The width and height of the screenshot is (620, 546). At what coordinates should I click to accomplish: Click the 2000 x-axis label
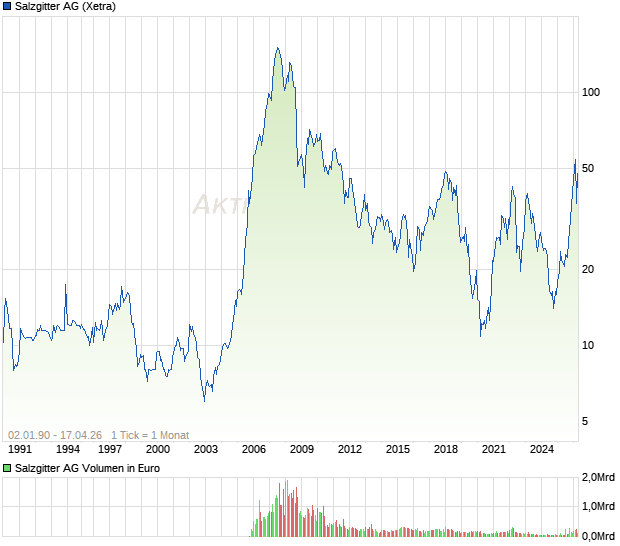158,450
